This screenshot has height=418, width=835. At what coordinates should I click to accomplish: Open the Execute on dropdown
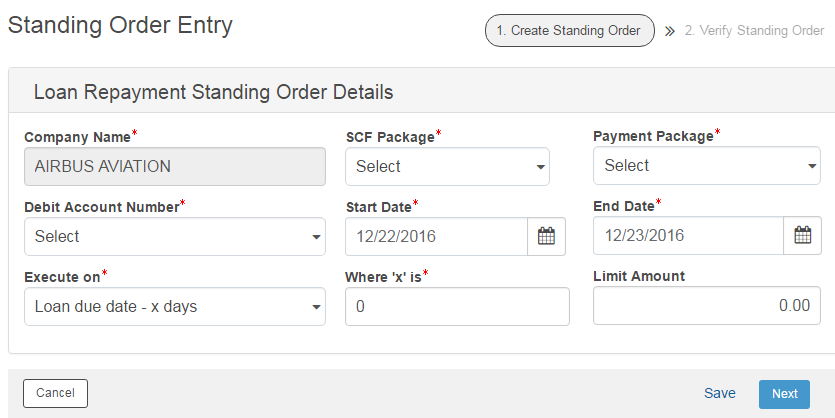[174, 307]
